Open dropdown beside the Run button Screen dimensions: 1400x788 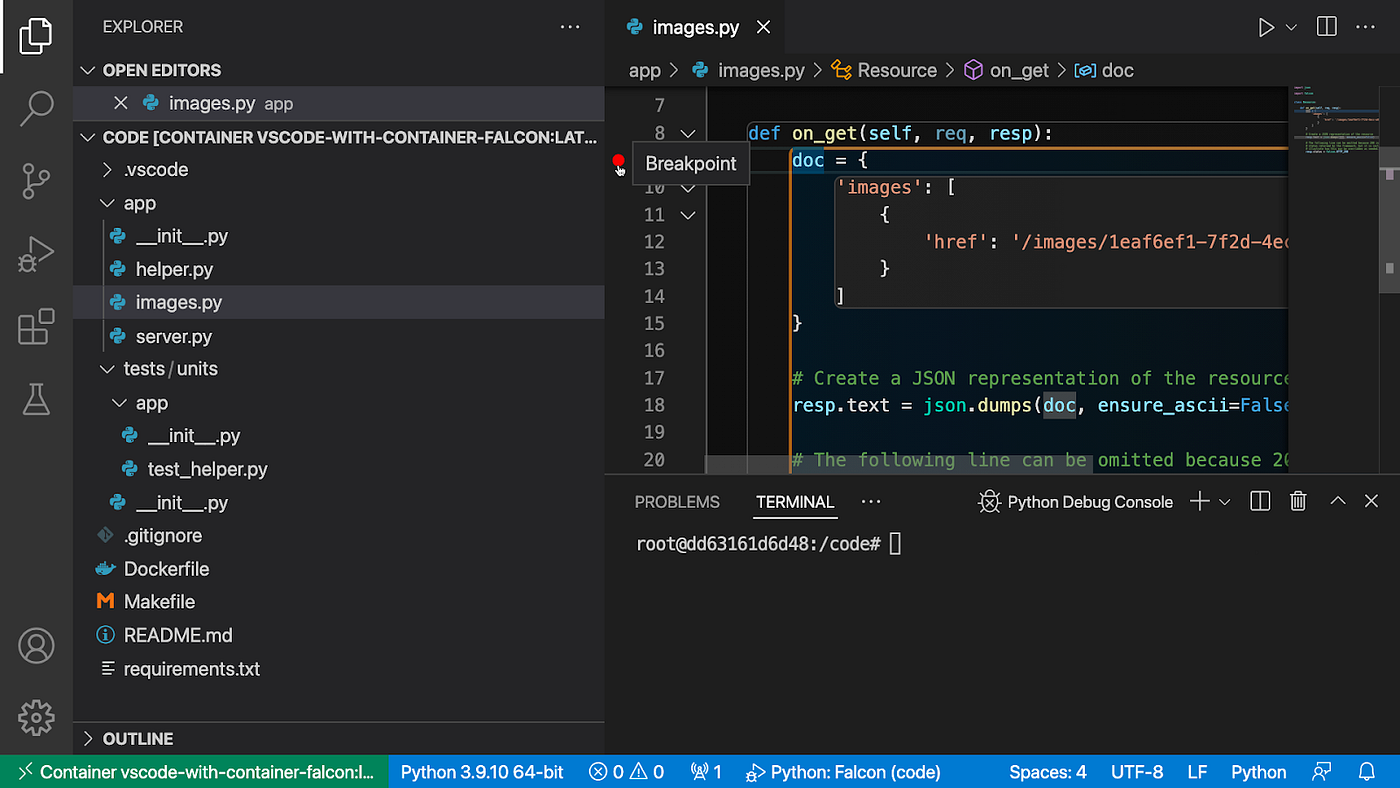[1291, 27]
